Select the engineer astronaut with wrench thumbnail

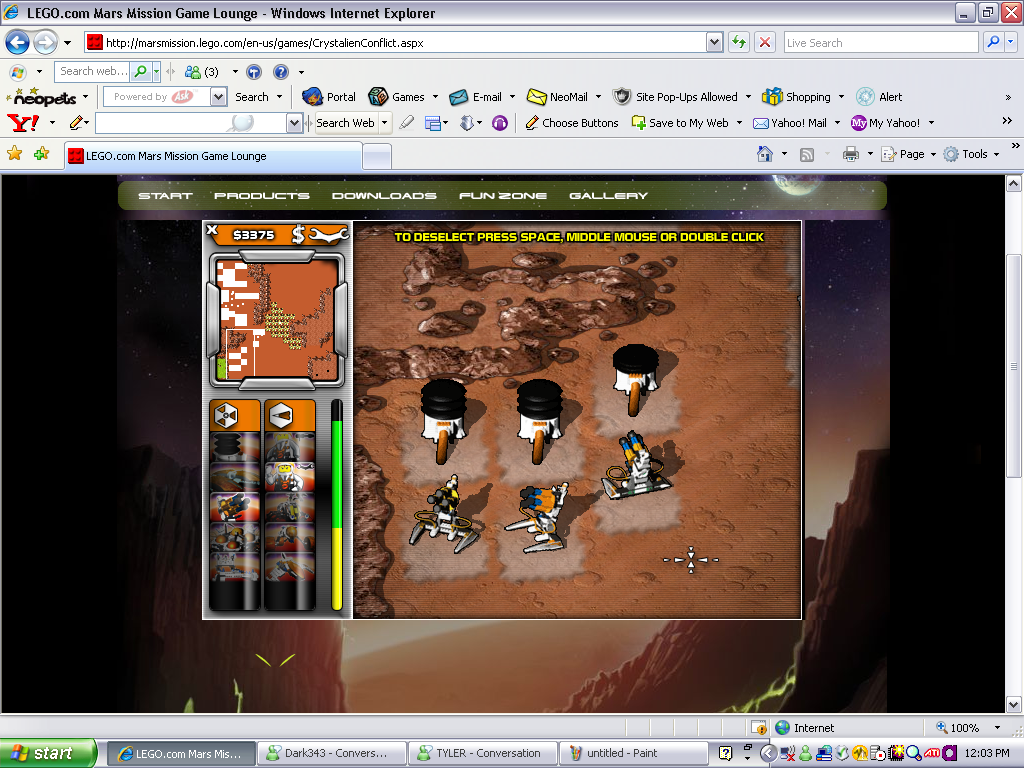click(x=290, y=475)
